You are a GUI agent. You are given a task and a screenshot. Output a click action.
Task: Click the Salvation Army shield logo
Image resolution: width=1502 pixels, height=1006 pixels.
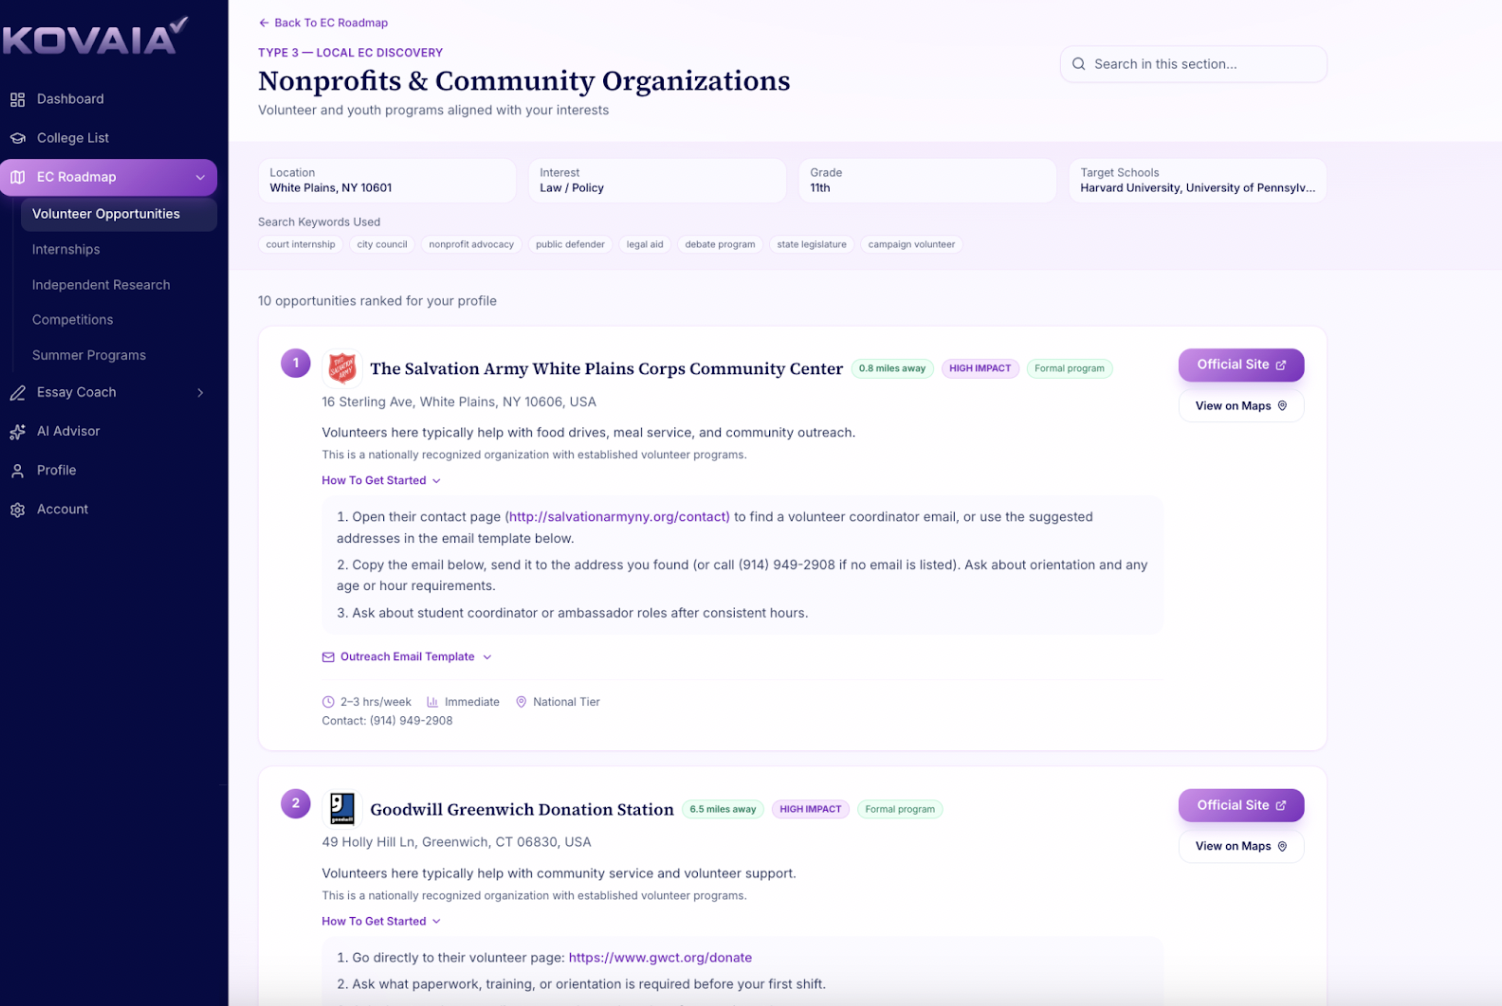point(342,367)
